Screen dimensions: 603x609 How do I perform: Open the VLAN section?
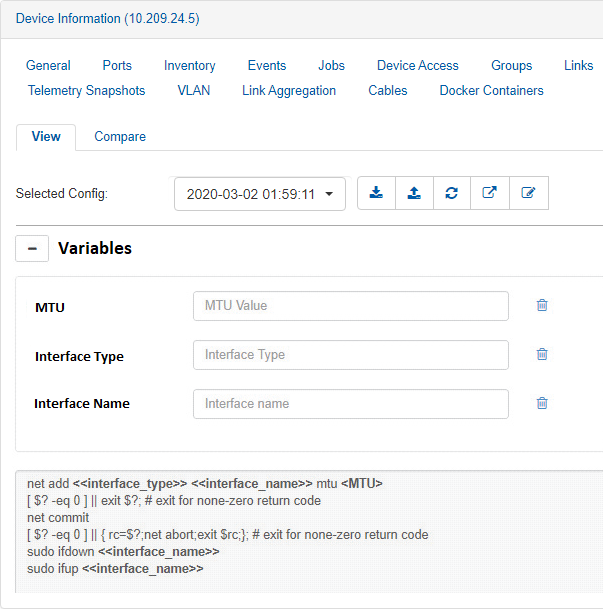tap(194, 90)
